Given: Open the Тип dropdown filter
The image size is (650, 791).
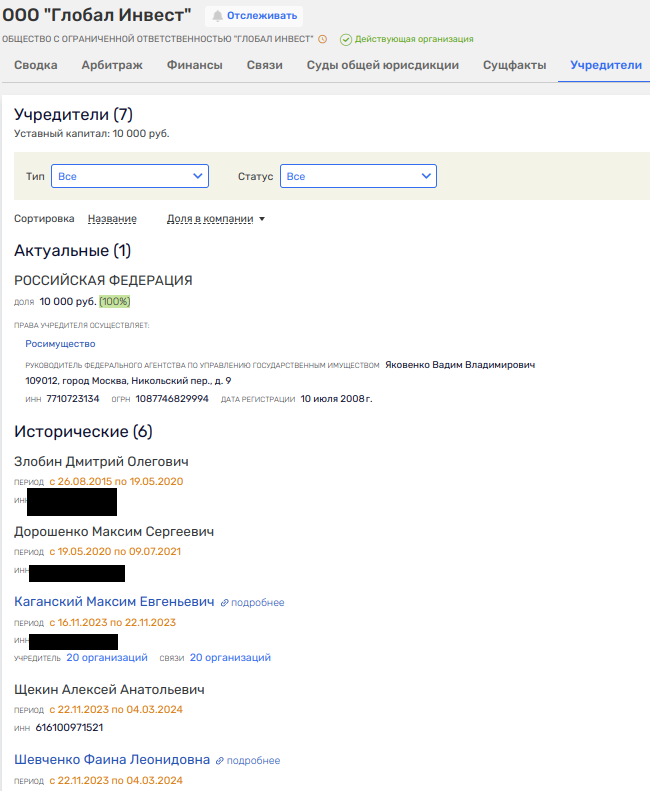Looking at the screenshot, I should 130,176.
